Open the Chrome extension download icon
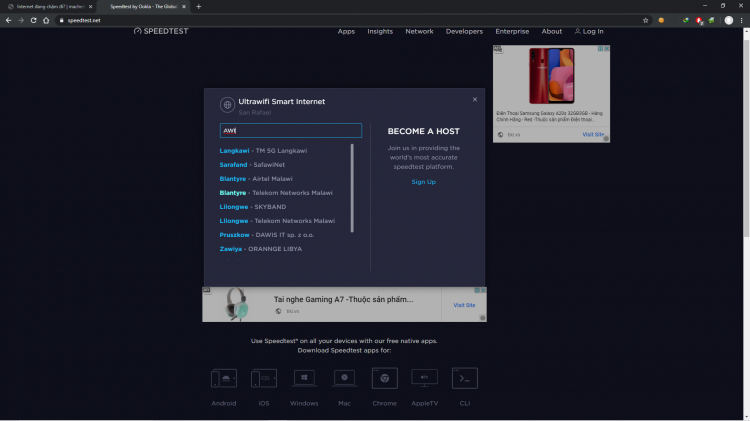Viewport: 750px width, 421px height. [385, 378]
